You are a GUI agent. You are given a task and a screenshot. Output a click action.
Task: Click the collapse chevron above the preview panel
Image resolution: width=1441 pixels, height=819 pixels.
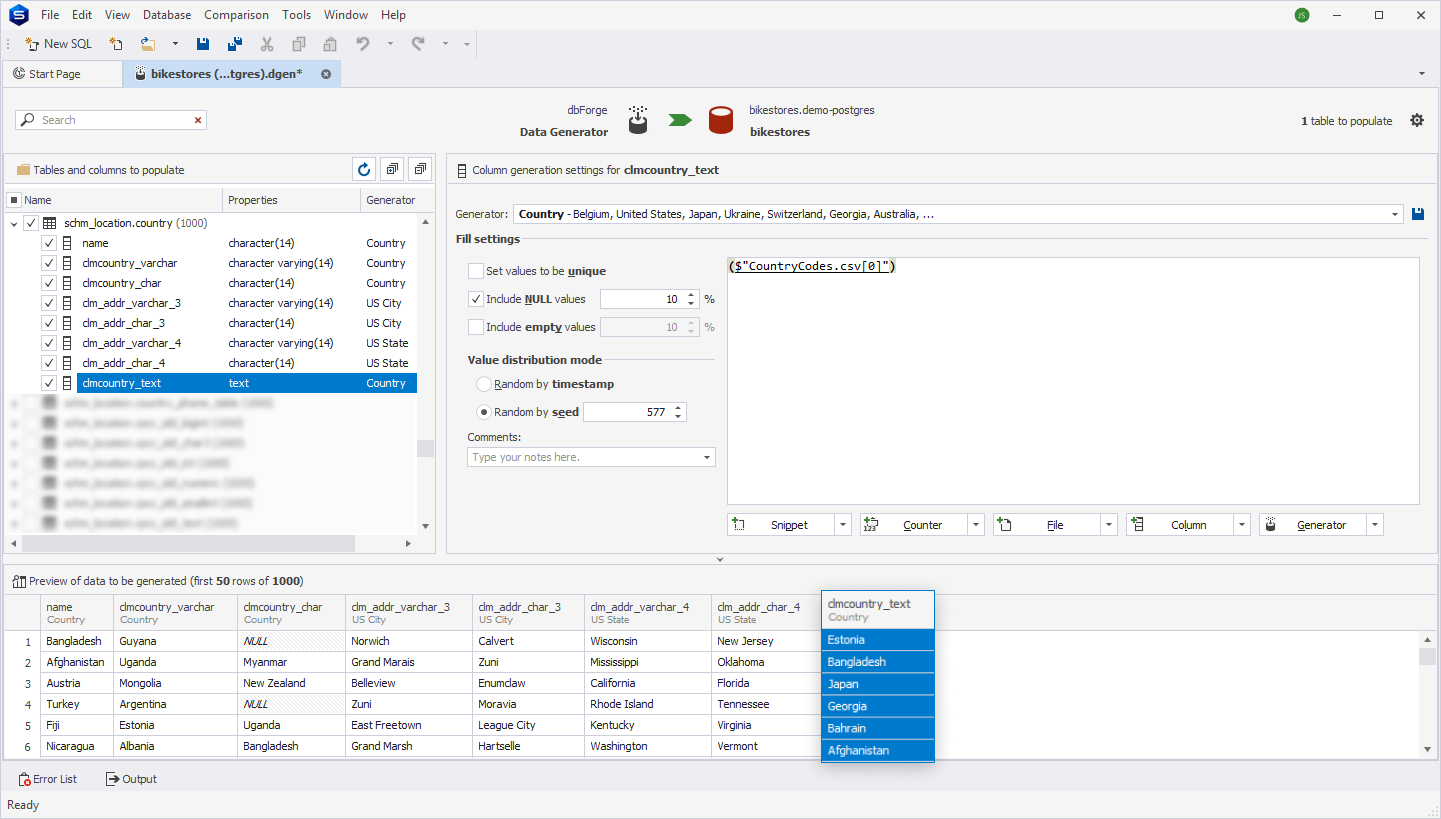click(x=720, y=560)
